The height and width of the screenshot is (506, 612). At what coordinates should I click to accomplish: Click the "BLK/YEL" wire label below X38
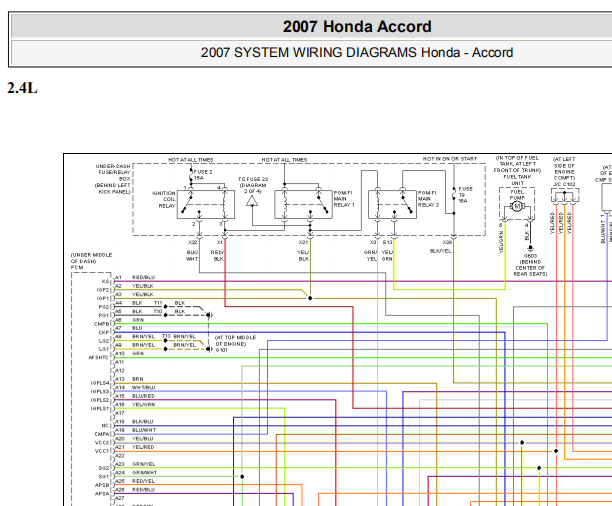point(440,251)
